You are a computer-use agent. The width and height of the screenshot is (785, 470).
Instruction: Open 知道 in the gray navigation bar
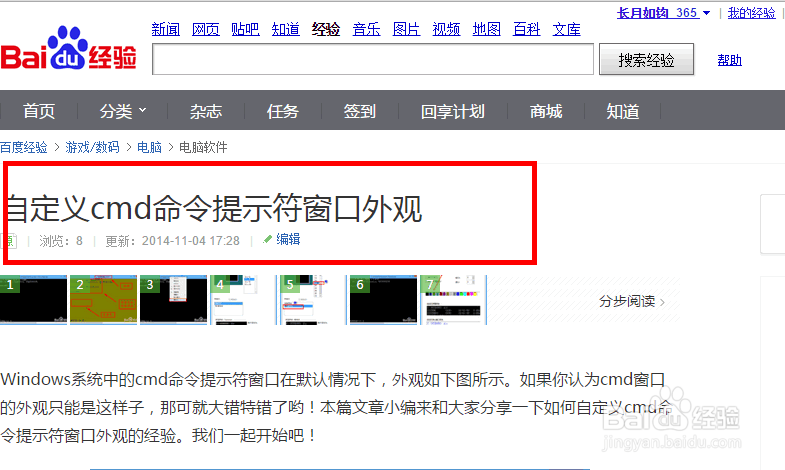[x=623, y=111]
